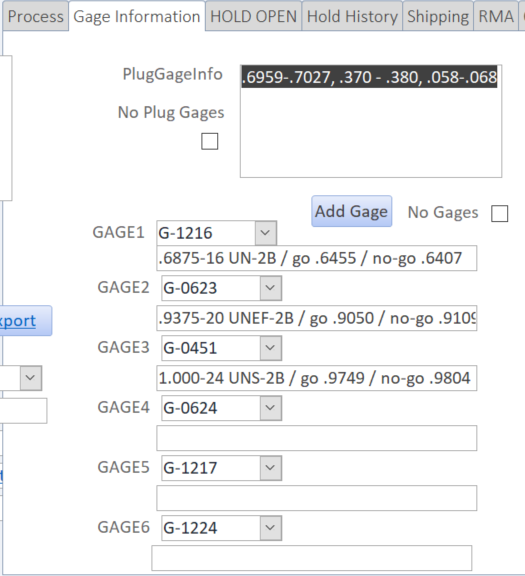Open the GAGE3 dropdown arrow
The image size is (525, 576).
[x=271, y=348]
